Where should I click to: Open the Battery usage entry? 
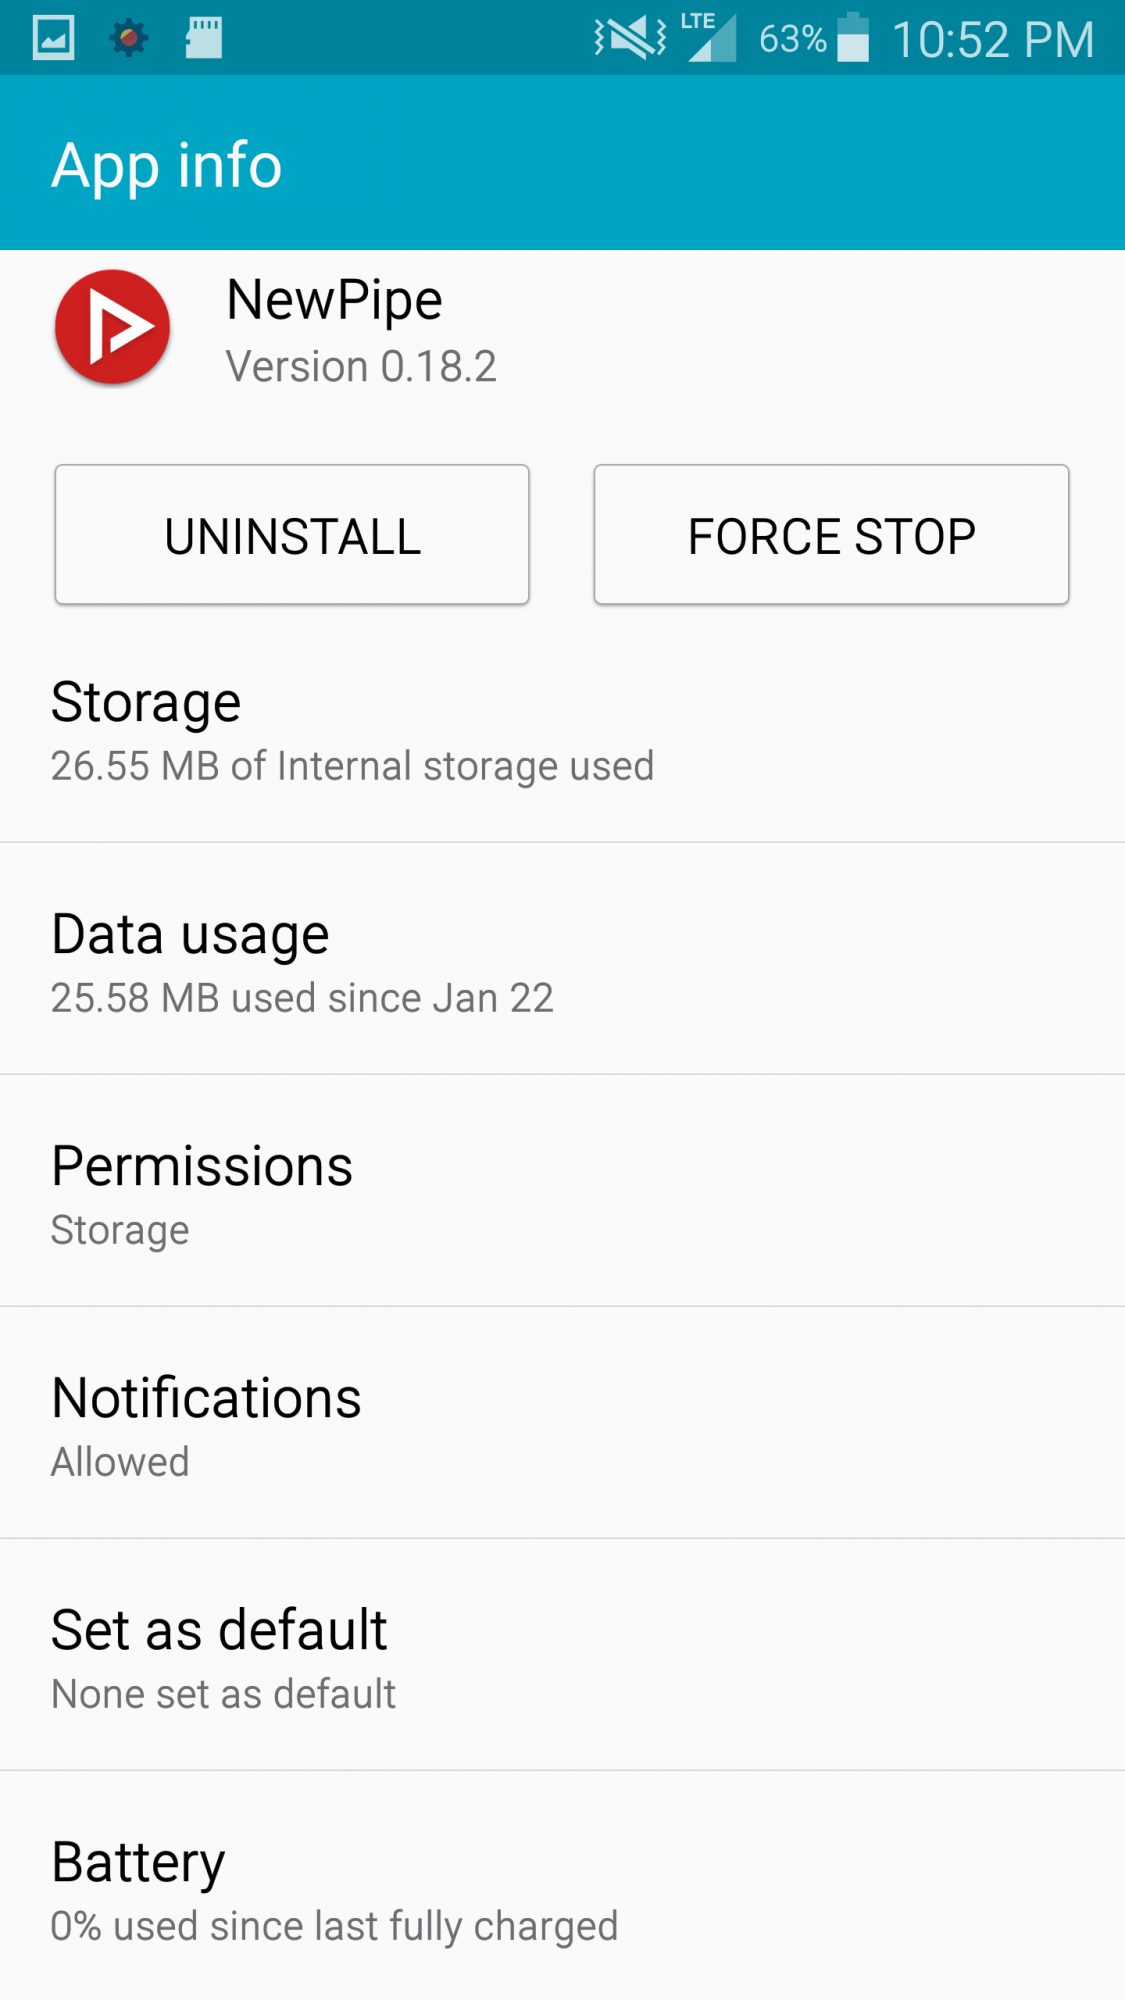562,1888
